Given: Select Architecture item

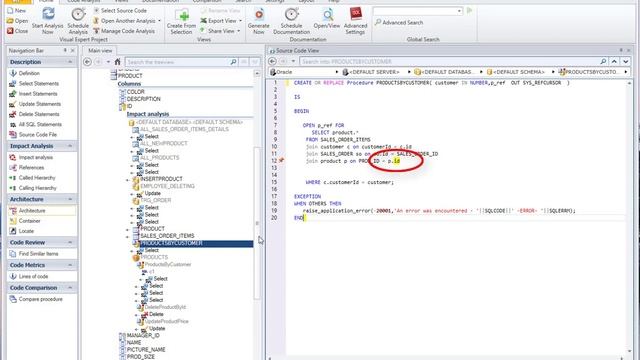Looking at the screenshot, I should pos(42,211).
